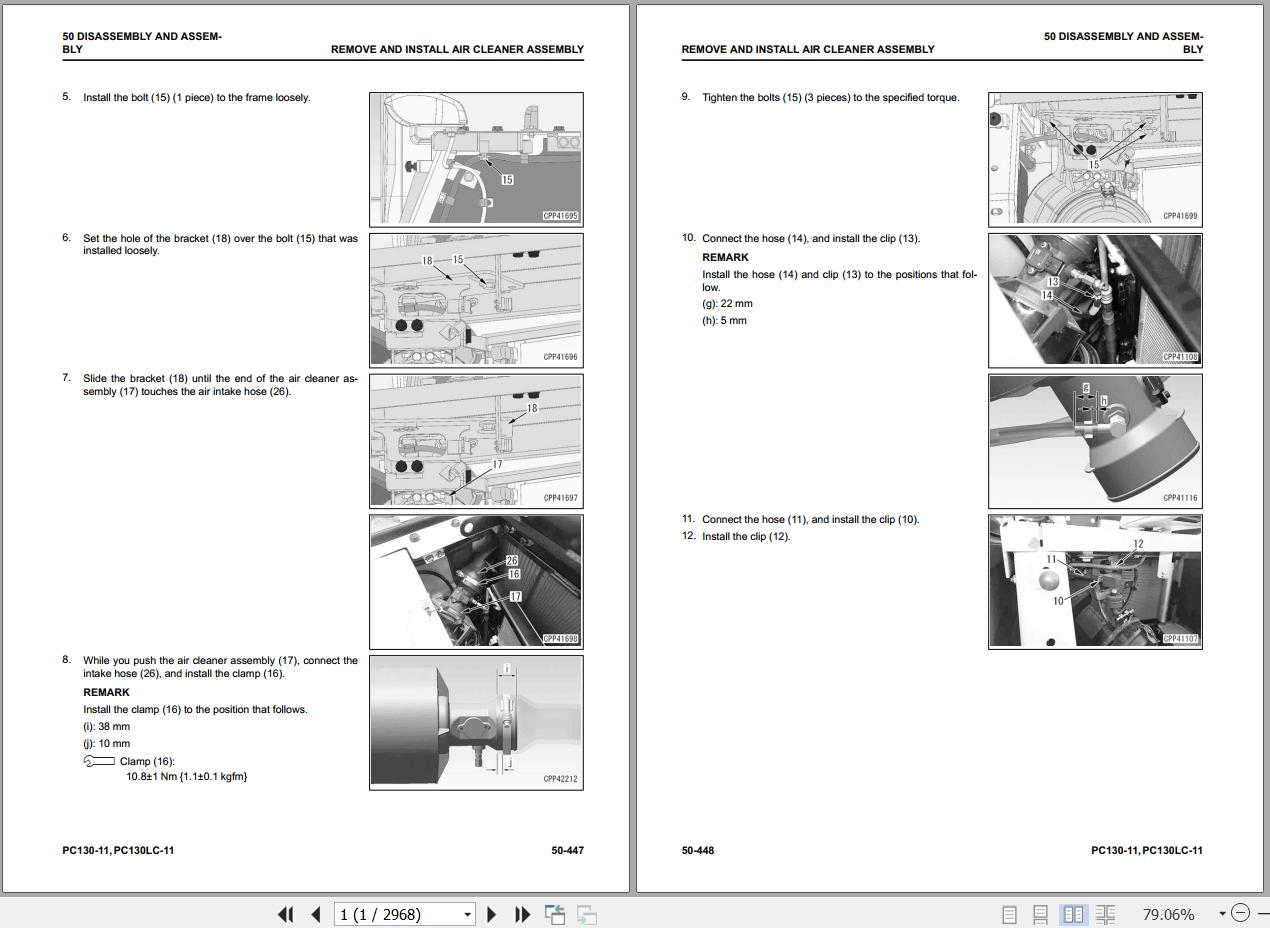Click the figure CPP41697 illustration

[476, 439]
